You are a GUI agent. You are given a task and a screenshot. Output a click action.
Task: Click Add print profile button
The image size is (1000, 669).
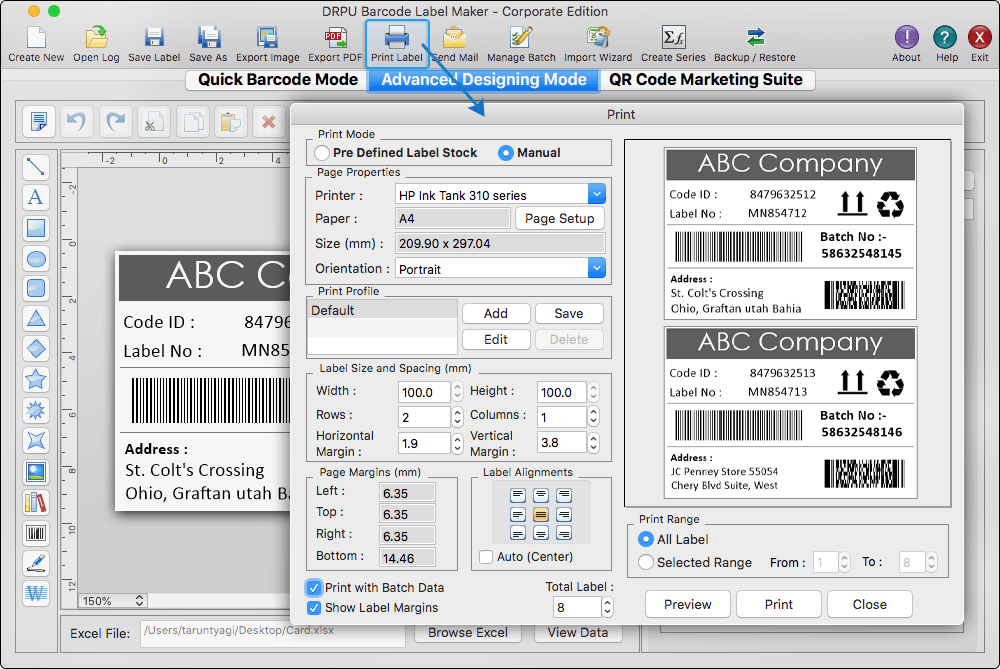(x=496, y=313)
